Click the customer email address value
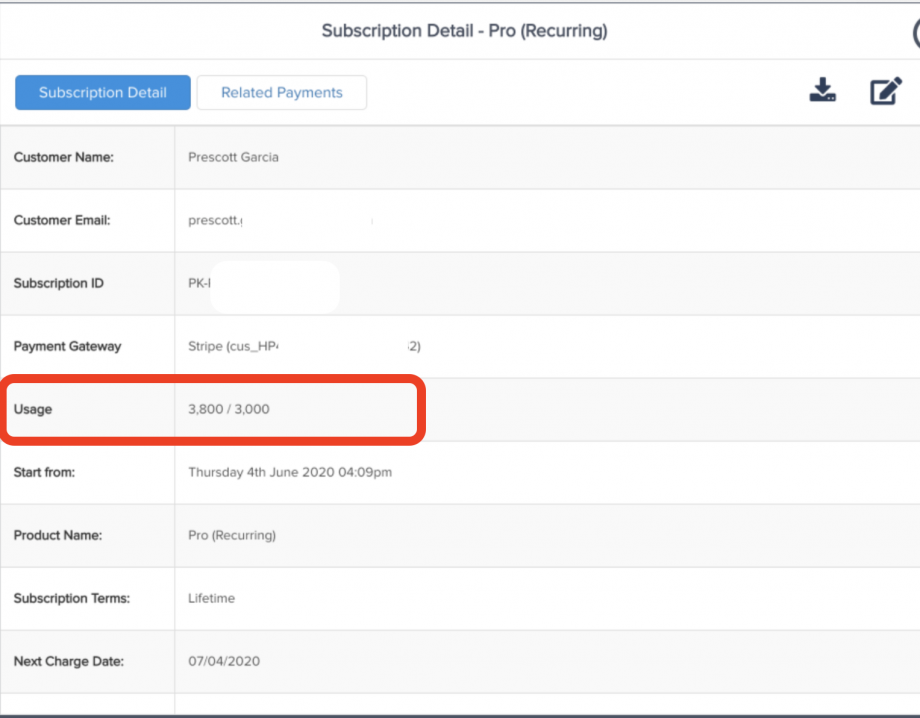Screen dimensions: 920x718 (215, 220)
